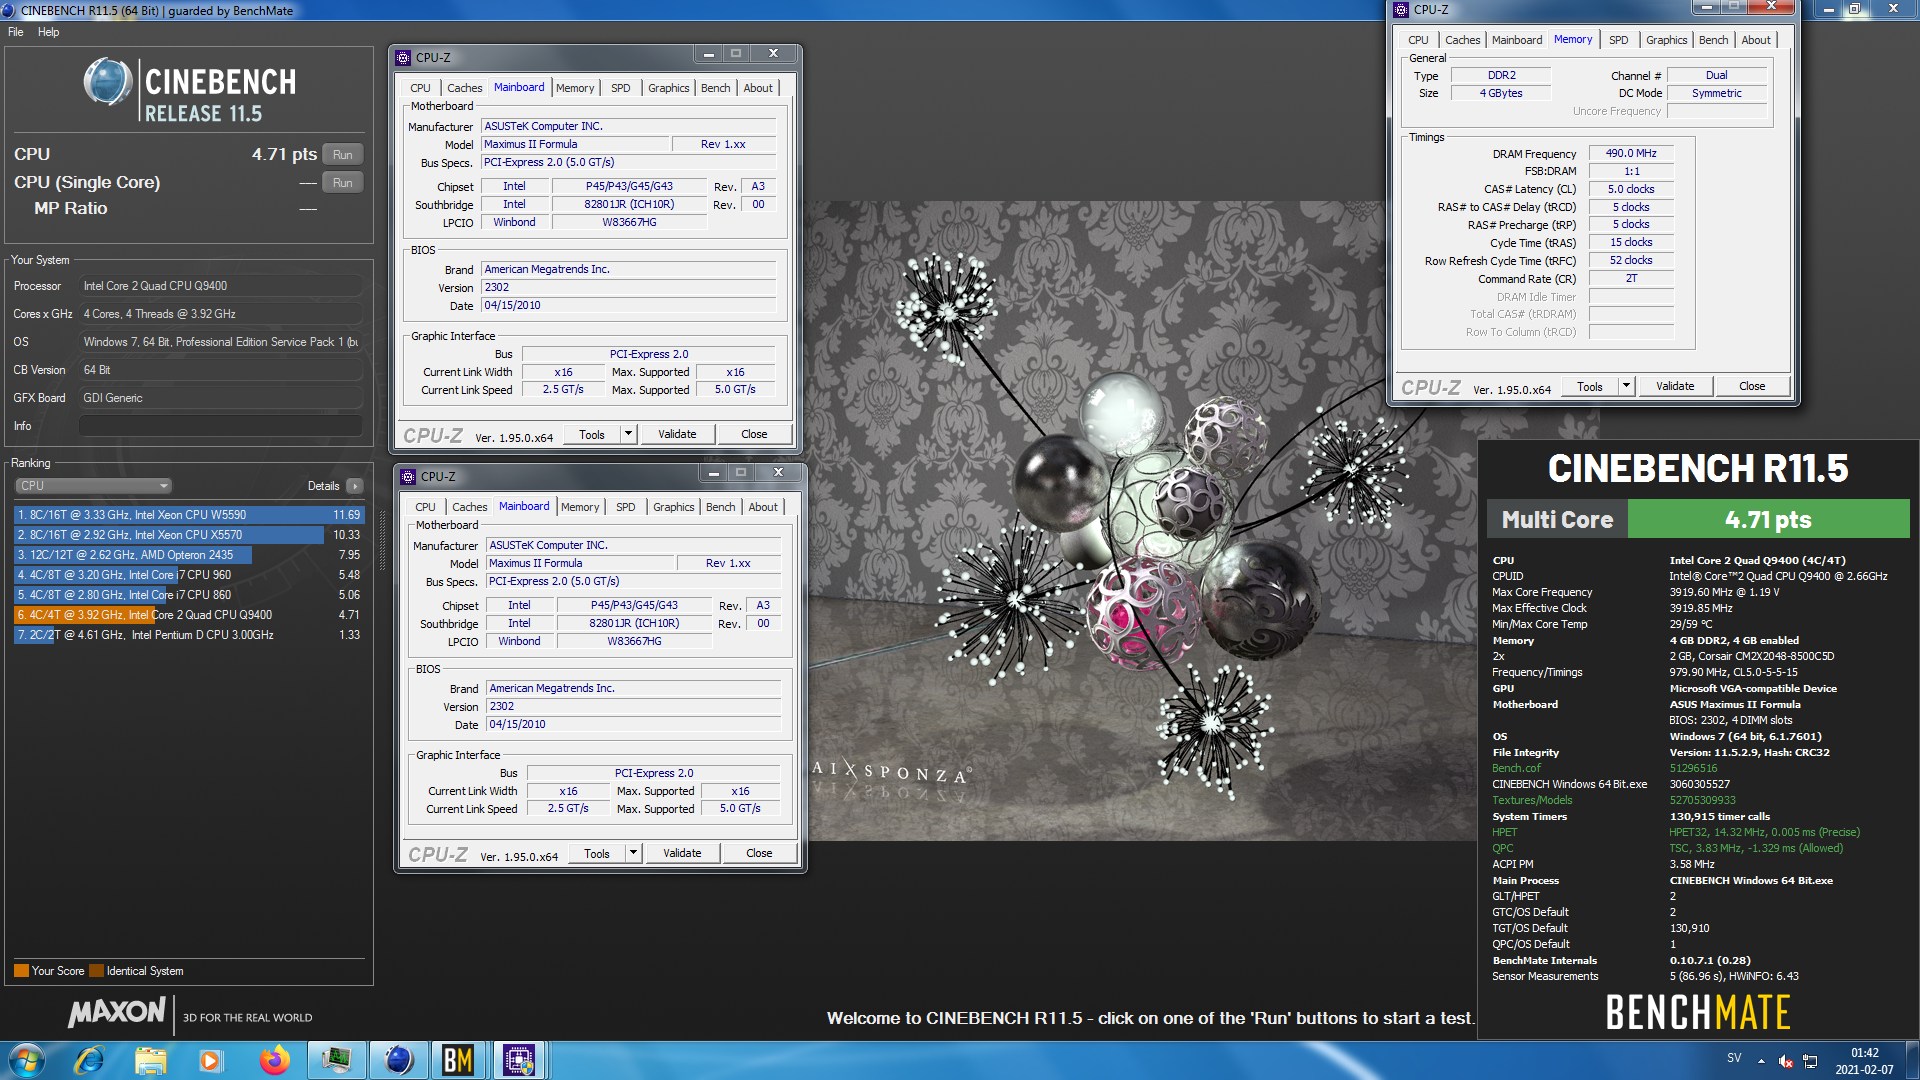Click into the Info text field
Screen dimensions: 1920x1080
point(220,426)
